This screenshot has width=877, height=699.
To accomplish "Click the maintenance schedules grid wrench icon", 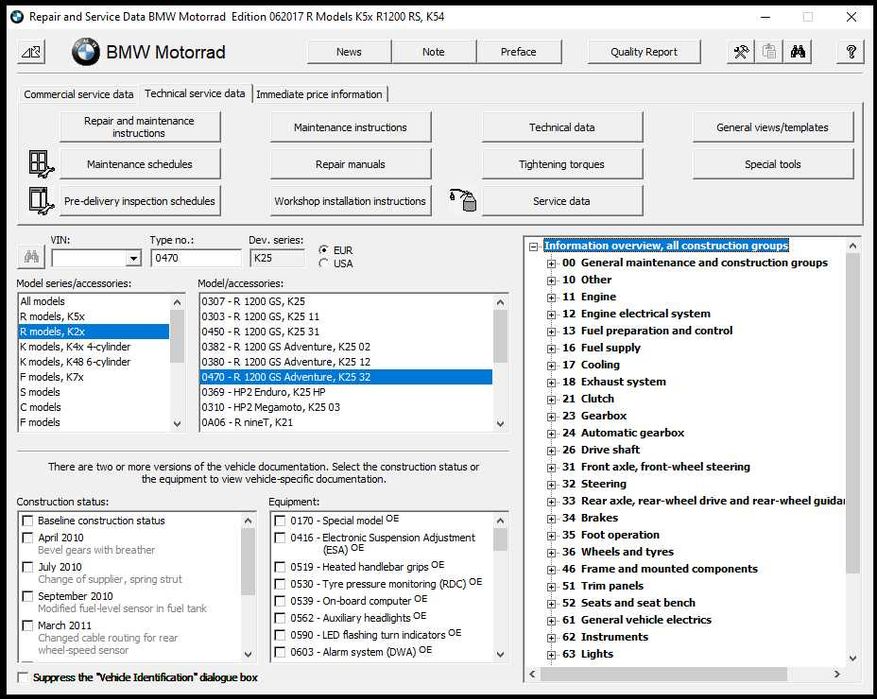I will click(41, 164).
